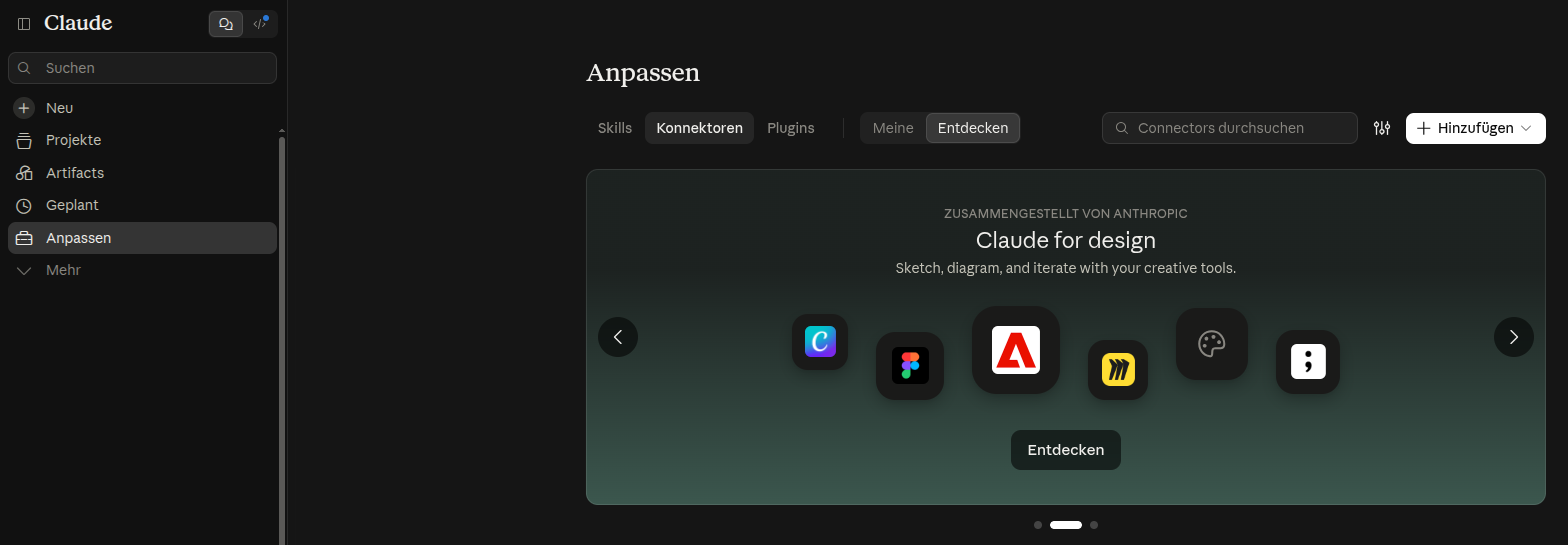This screenshot has height=545, width=1568.
Task: Select Anpassen in the sidebar
Action: pos(142,238)
